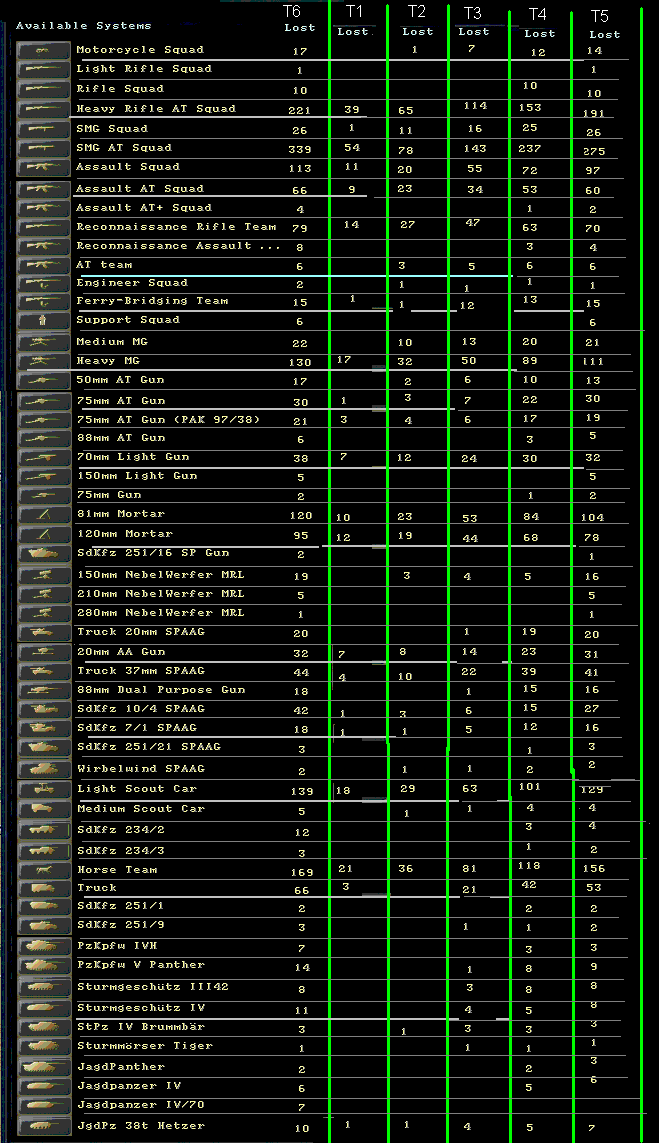Select the 75mm AT Gun (PAK 97/38) label
This screenshot has width=659, height=1143.
(x=168, y=419)
